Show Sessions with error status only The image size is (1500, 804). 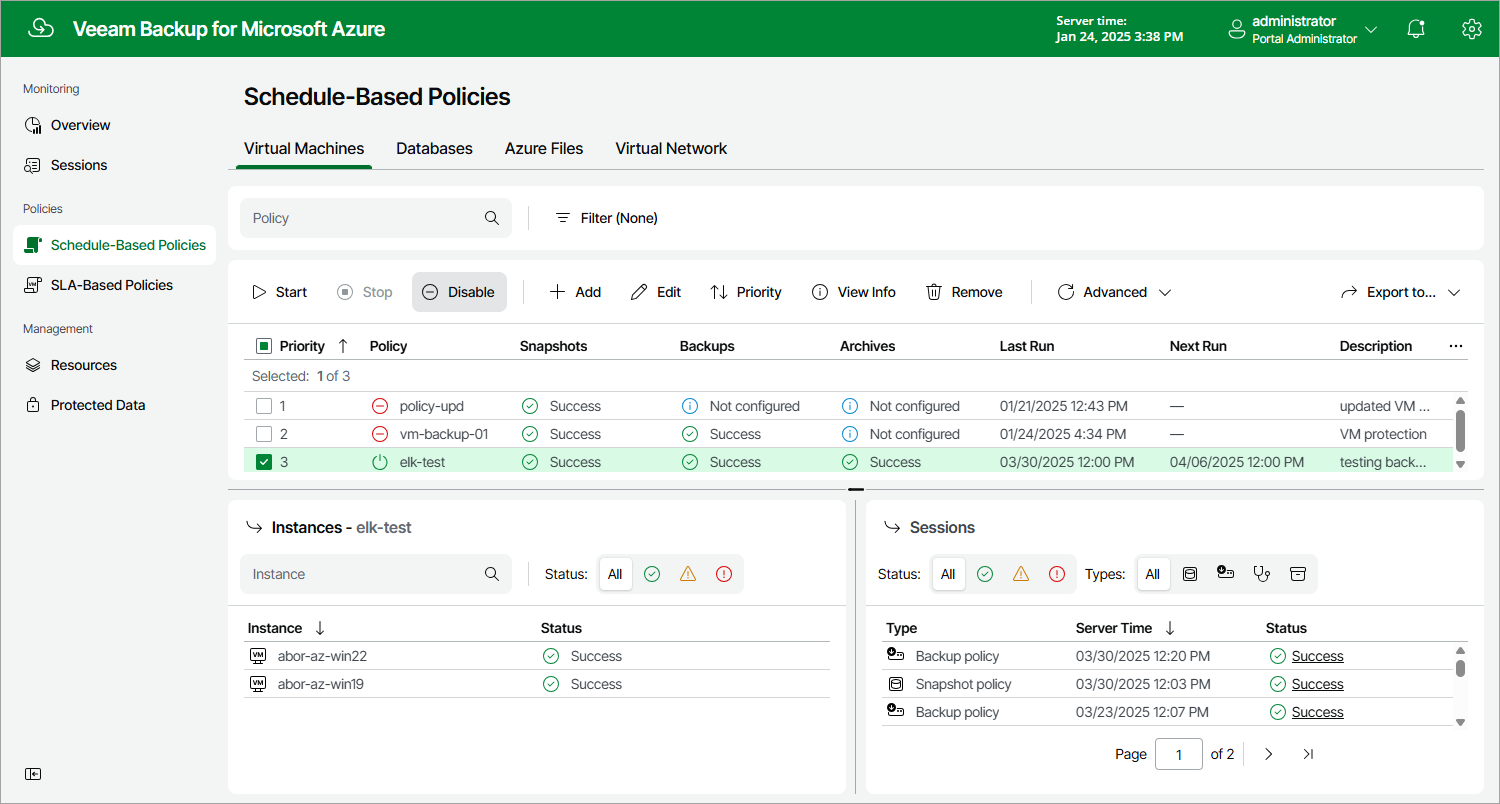coord(1057,574)
